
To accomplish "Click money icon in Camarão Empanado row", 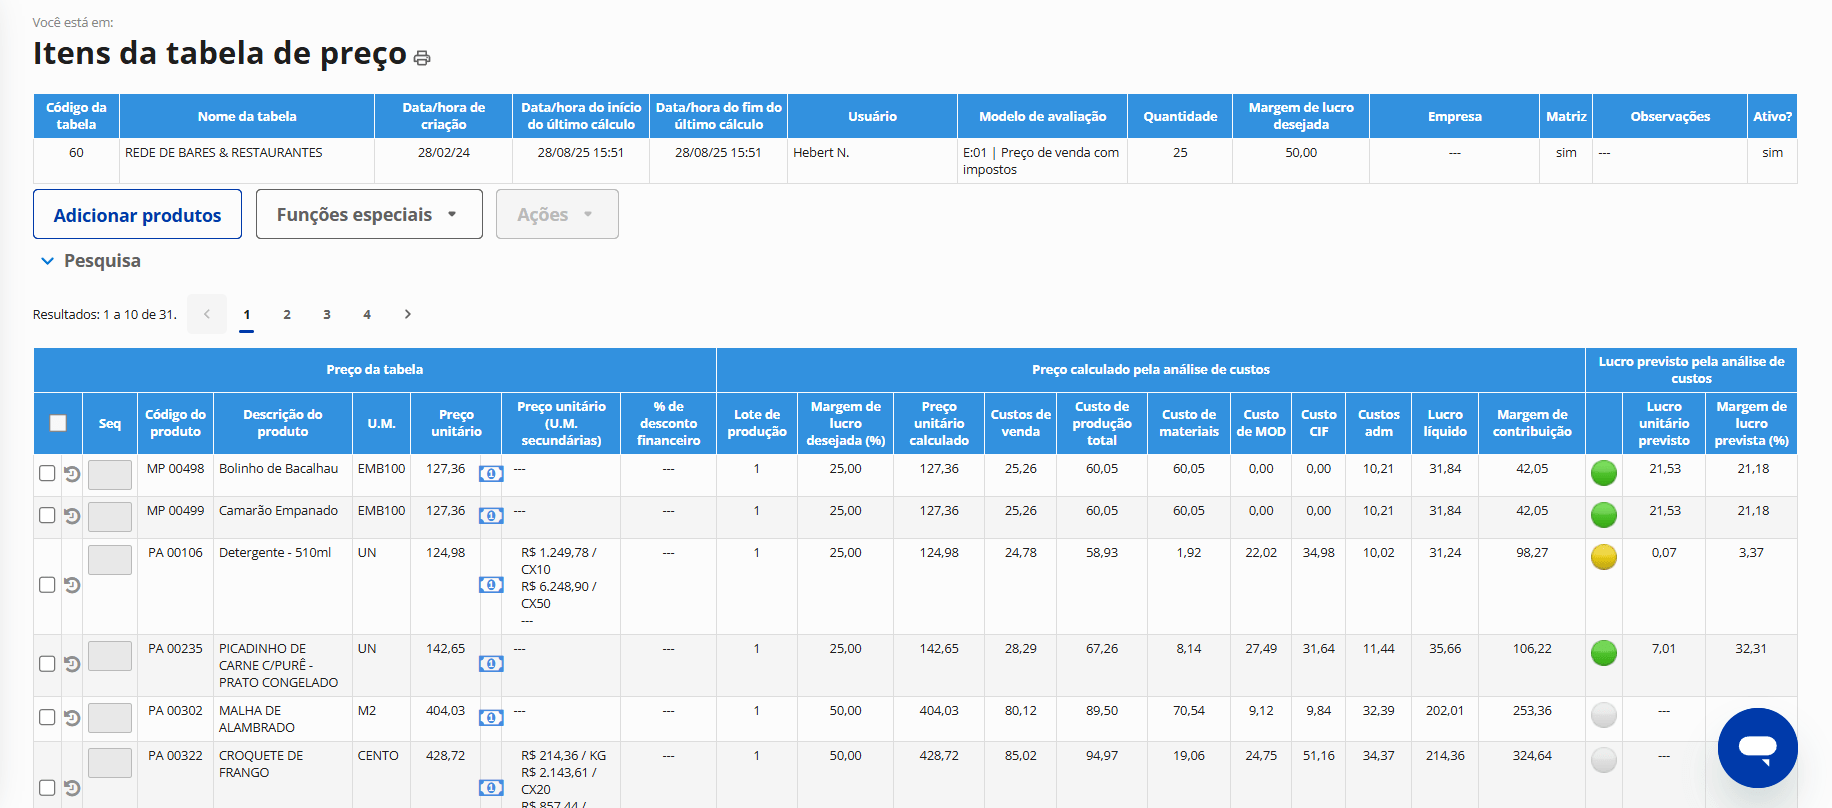I will coord(491,516).
